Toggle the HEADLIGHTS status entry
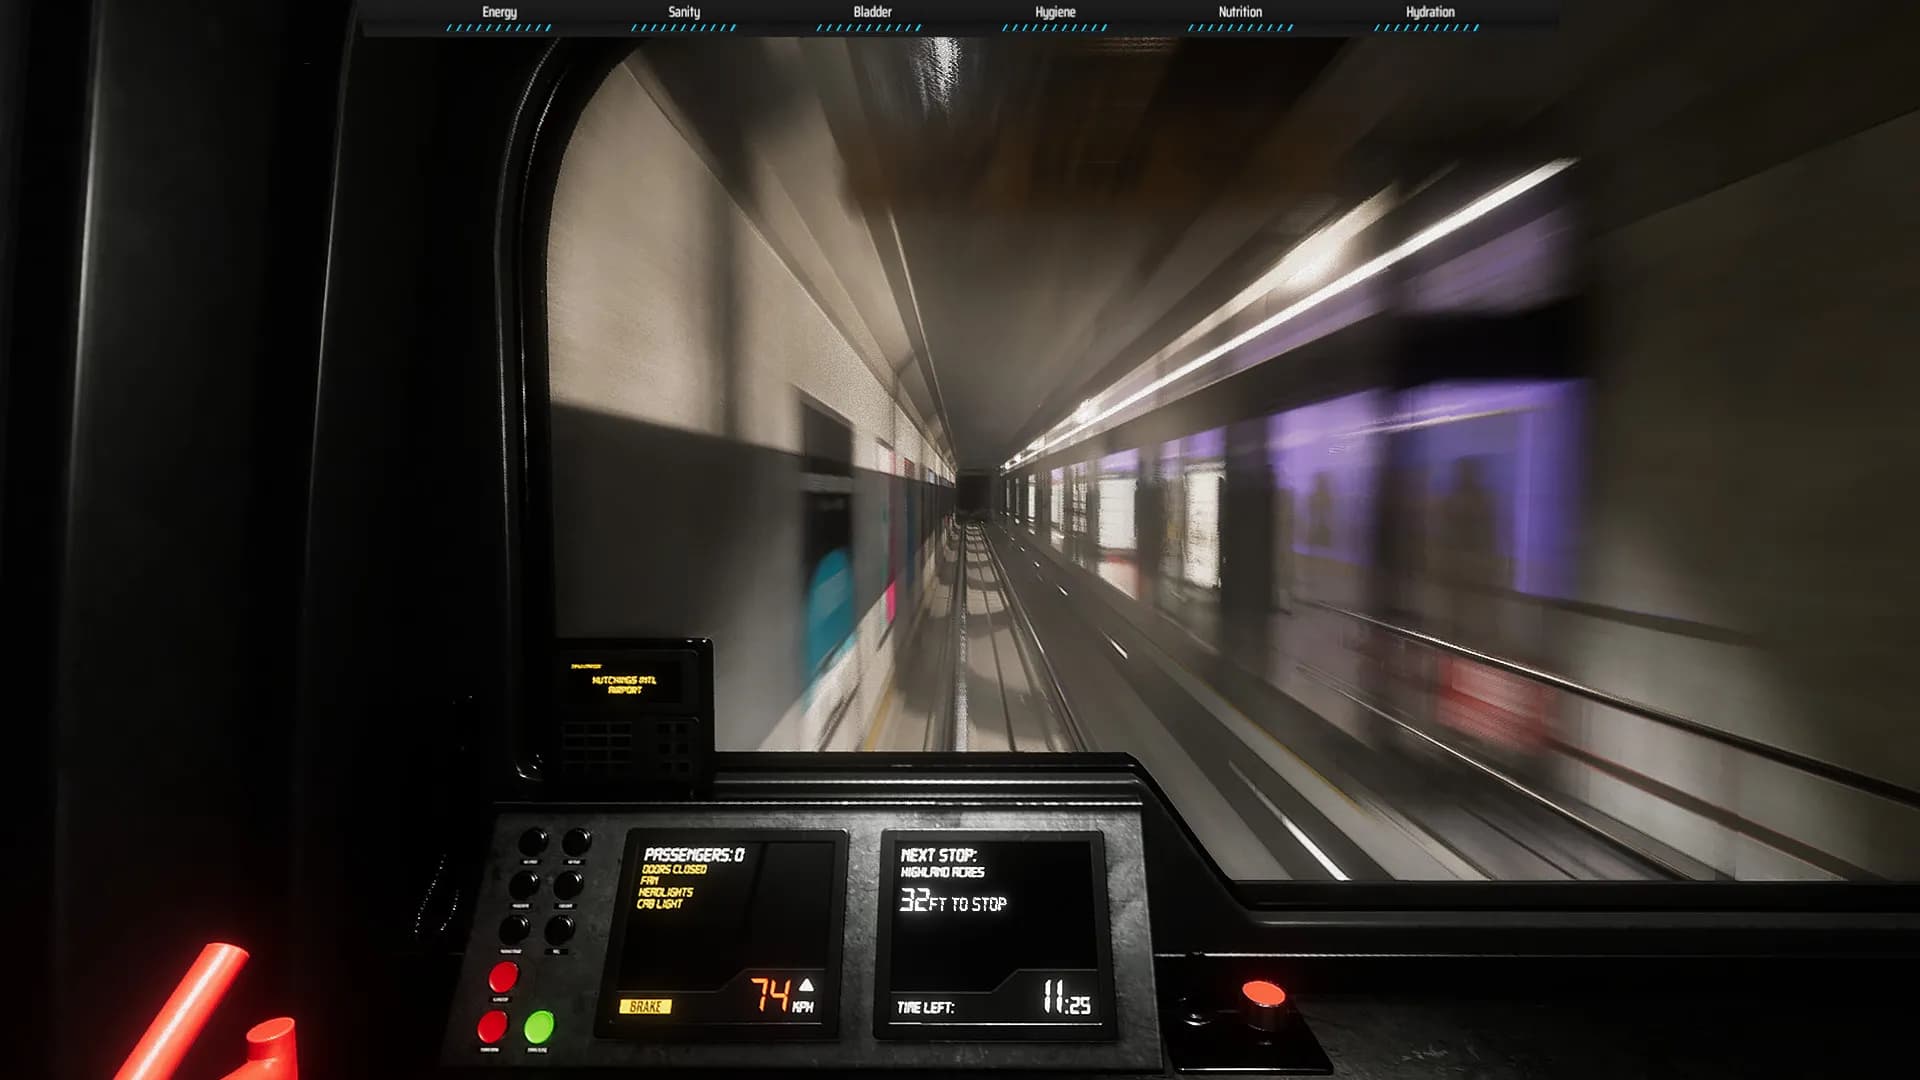 tap(666, 893)
